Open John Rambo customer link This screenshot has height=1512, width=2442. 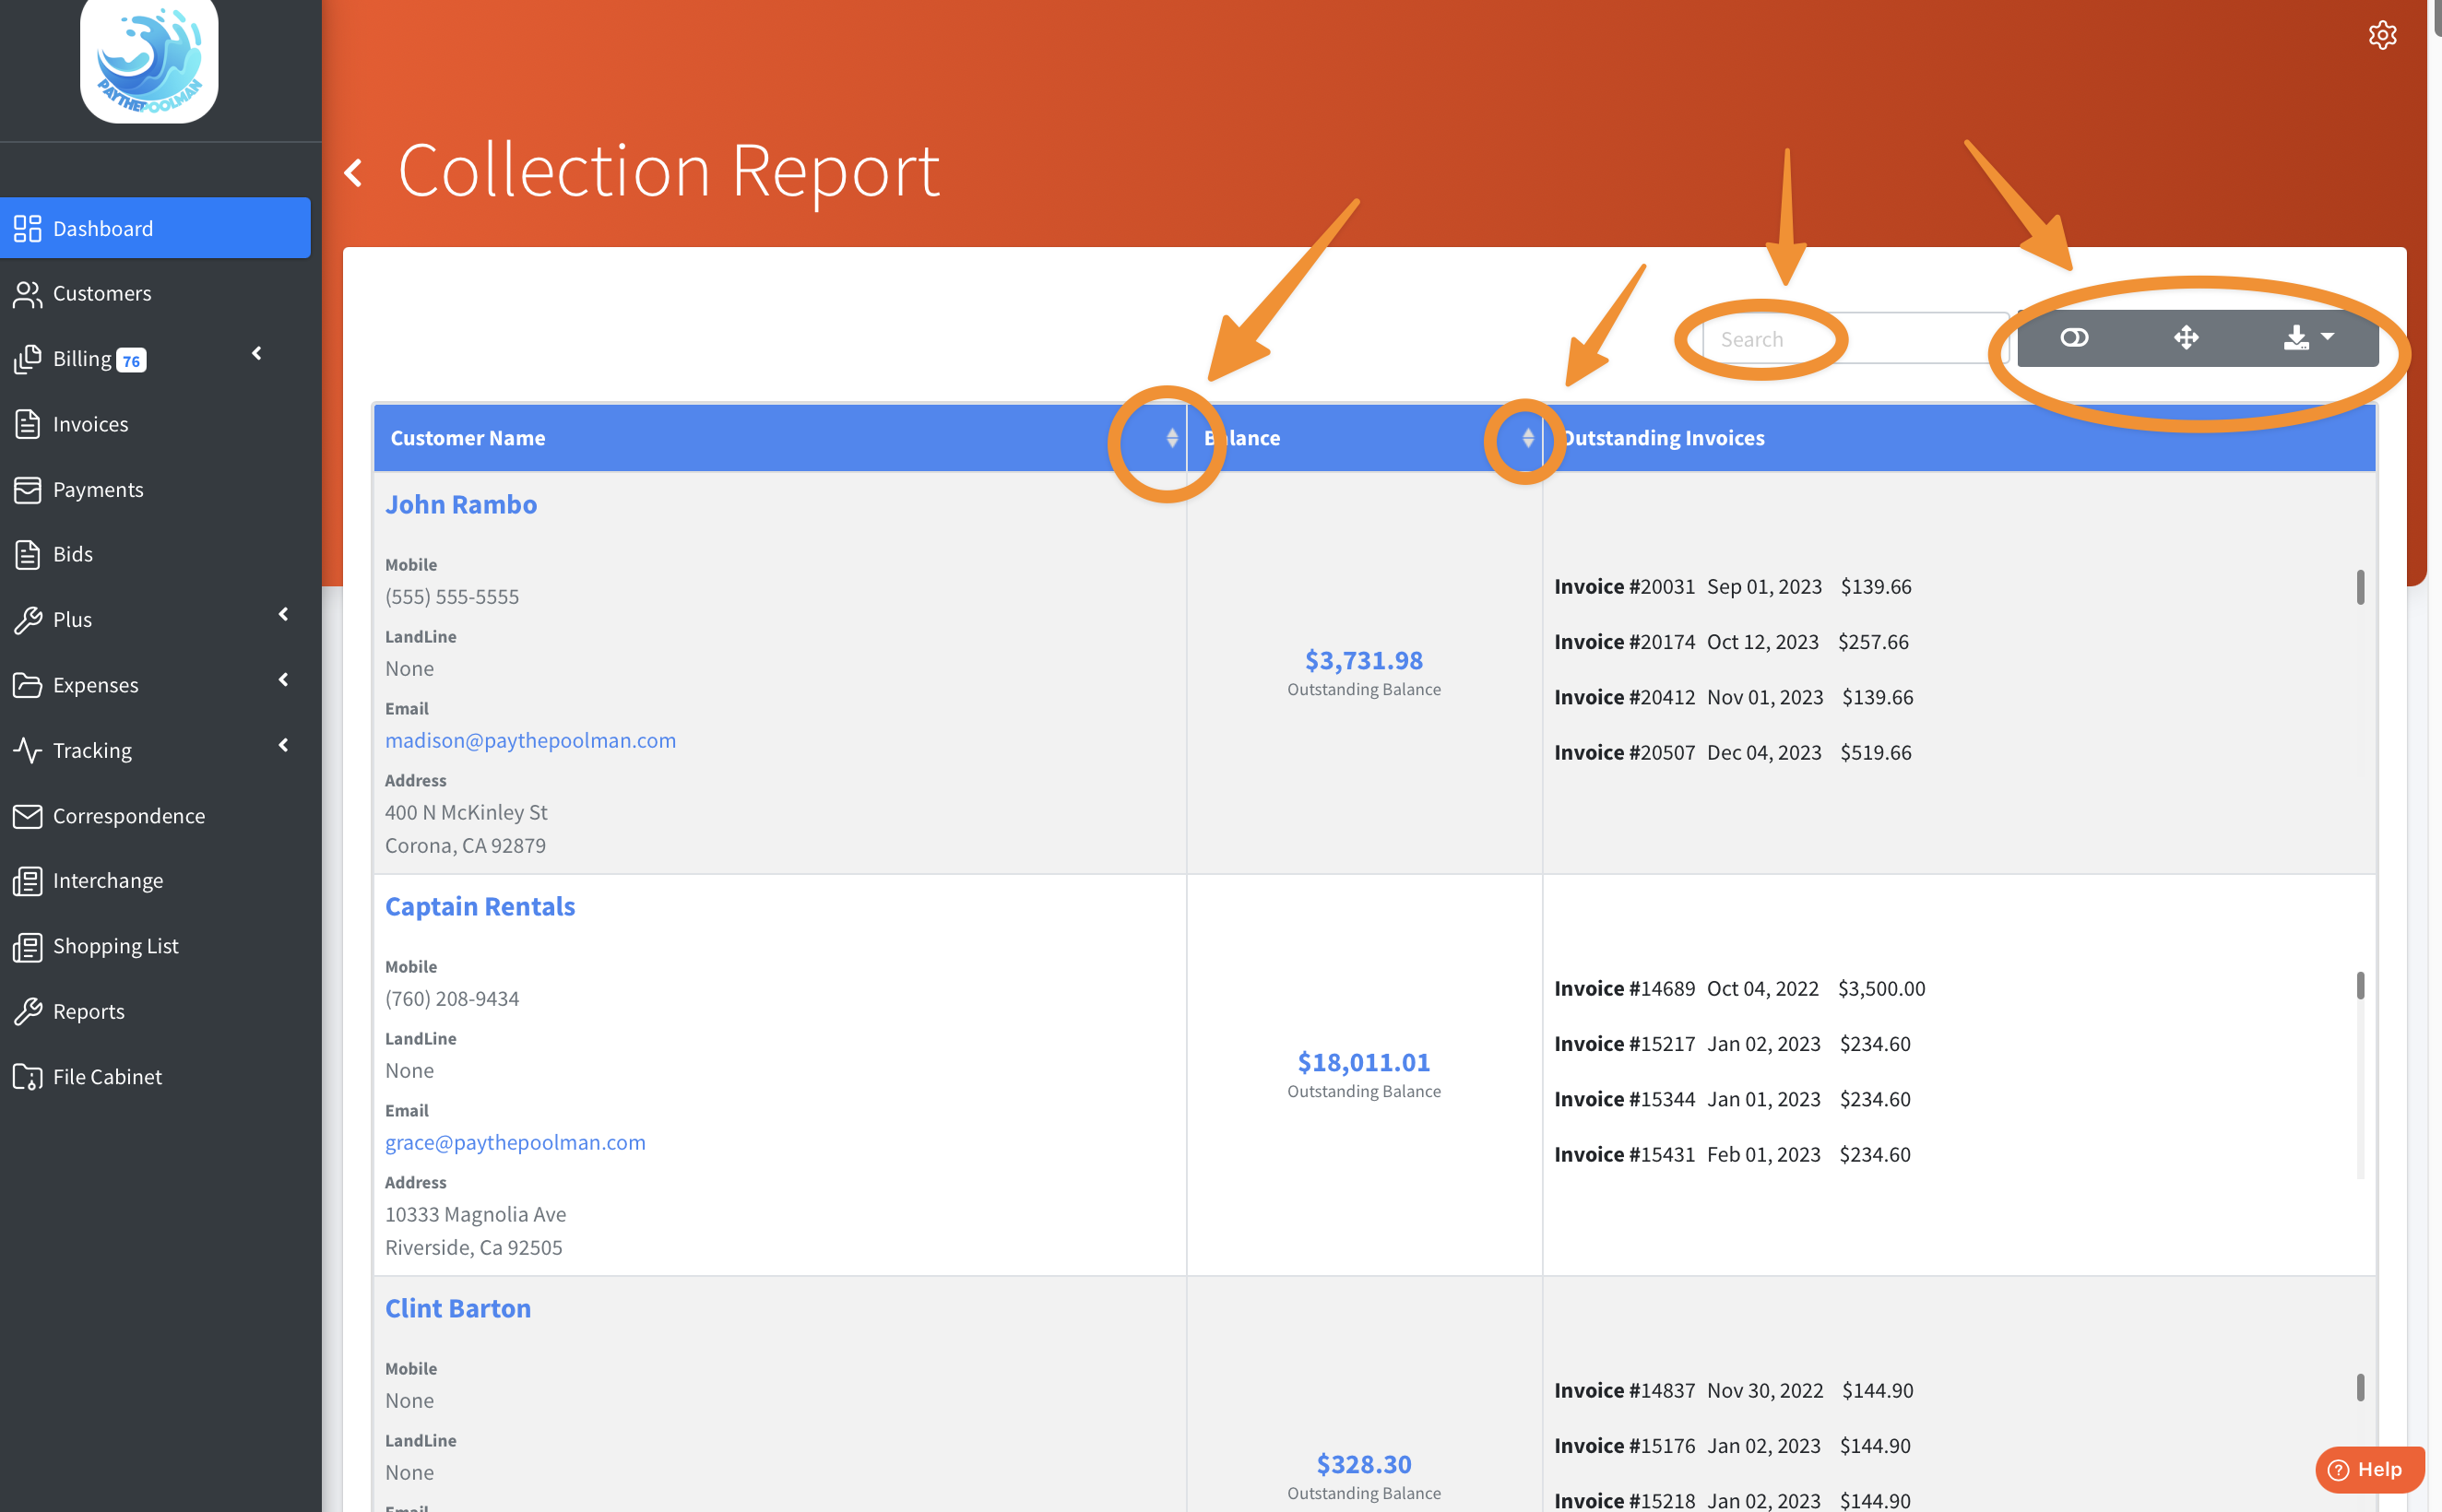[461, 504]
